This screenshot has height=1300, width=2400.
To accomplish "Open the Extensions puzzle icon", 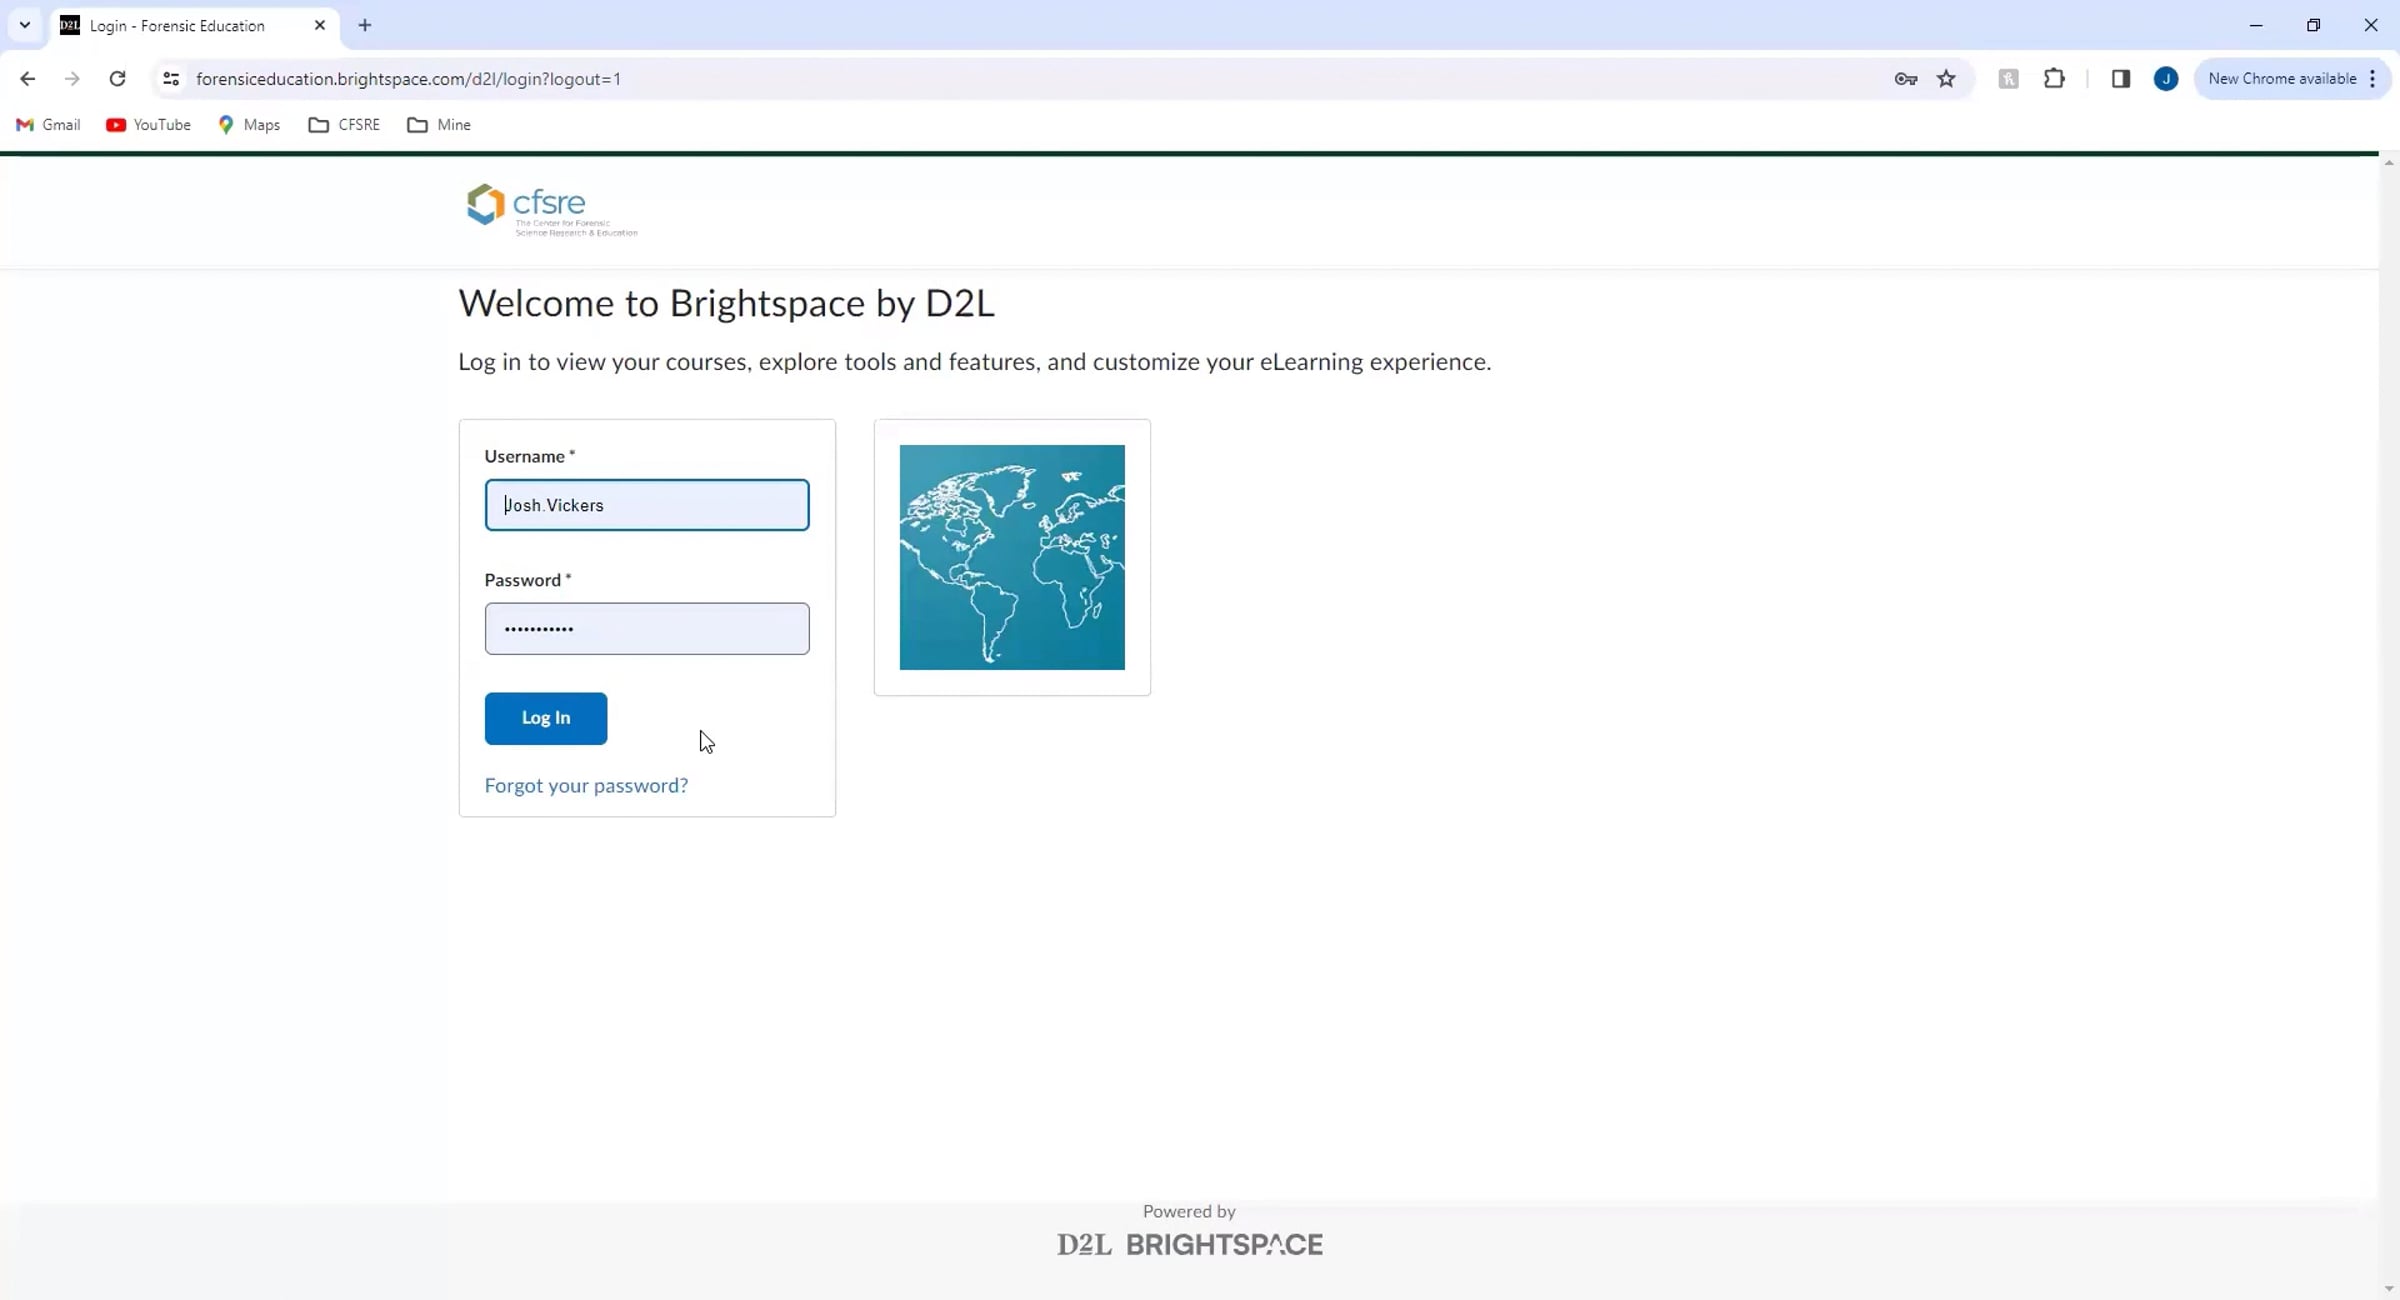I will [x=2054, y=79].
